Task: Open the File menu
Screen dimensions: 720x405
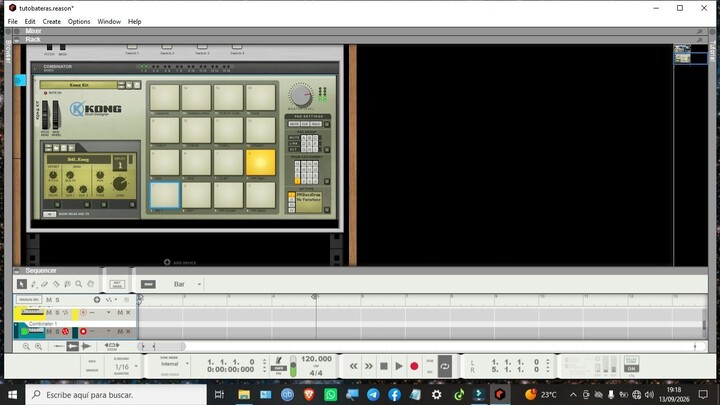Action: click(x=12, y=22)
